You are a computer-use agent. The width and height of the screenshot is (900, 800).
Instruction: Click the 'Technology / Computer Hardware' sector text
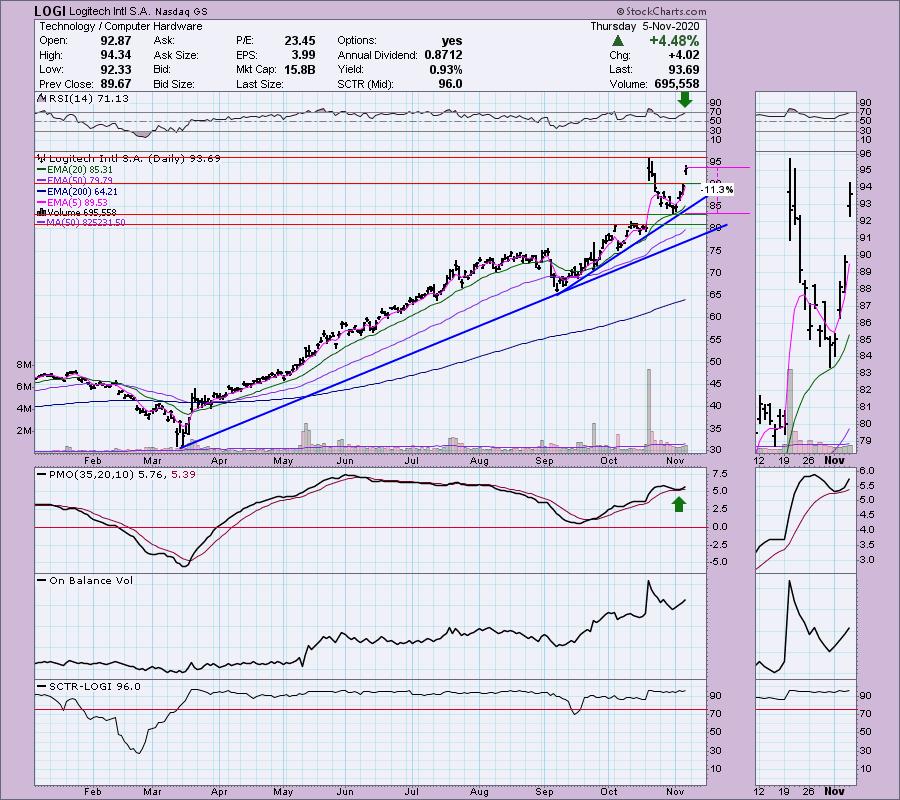pos(121,26)
